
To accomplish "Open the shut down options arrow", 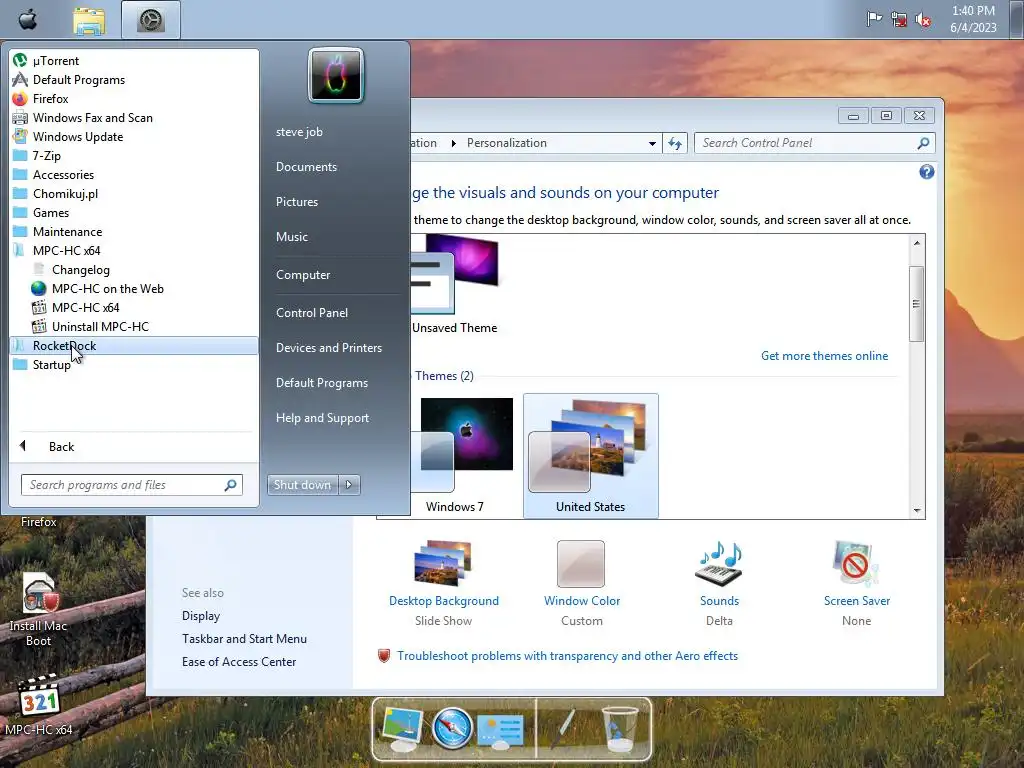I will [349, 485].
